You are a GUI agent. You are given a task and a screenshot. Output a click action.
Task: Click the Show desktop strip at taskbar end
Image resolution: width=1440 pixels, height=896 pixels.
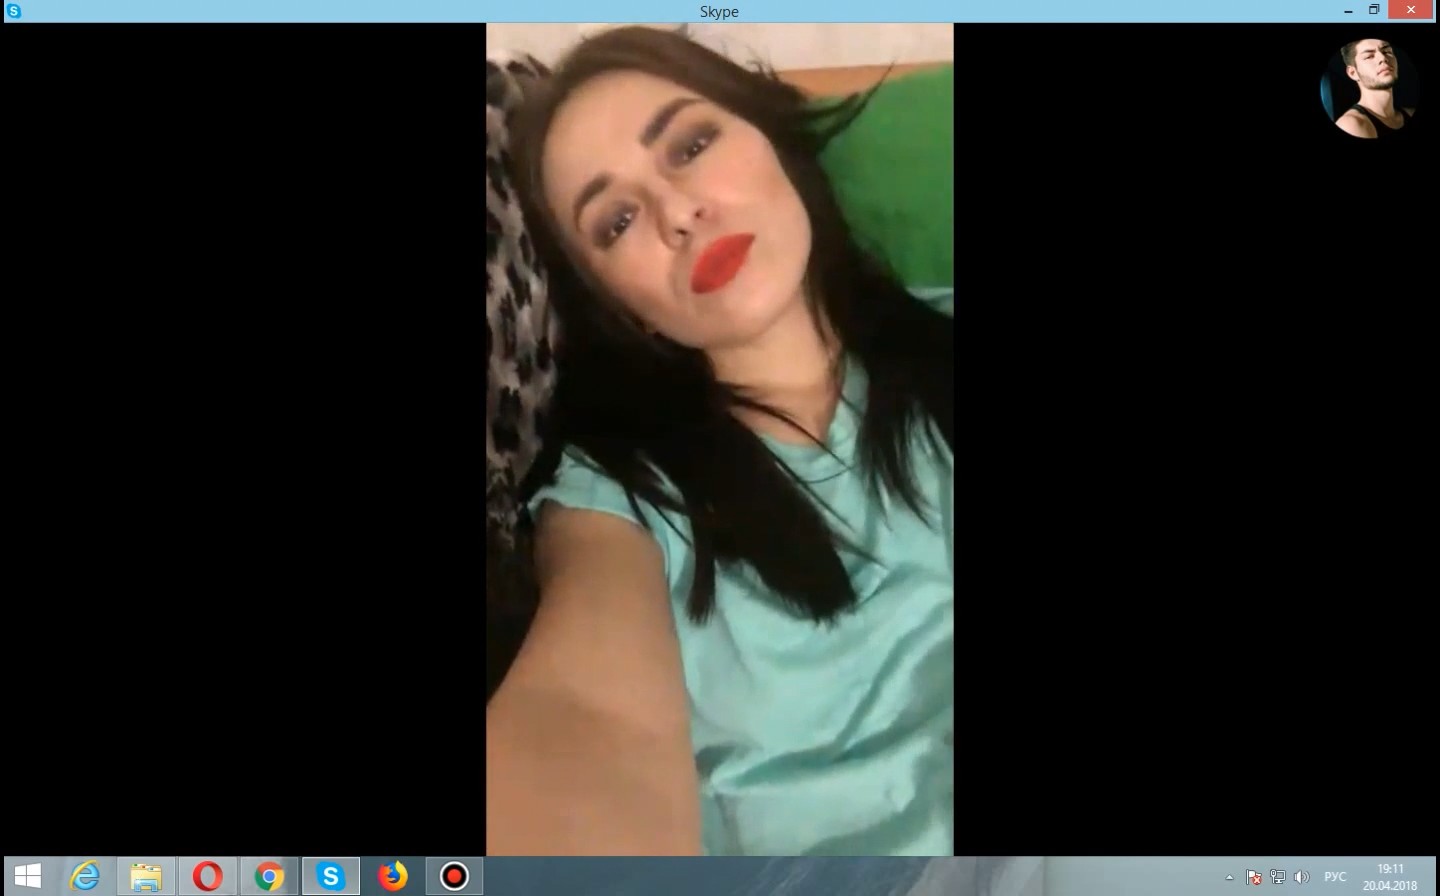1434,877
